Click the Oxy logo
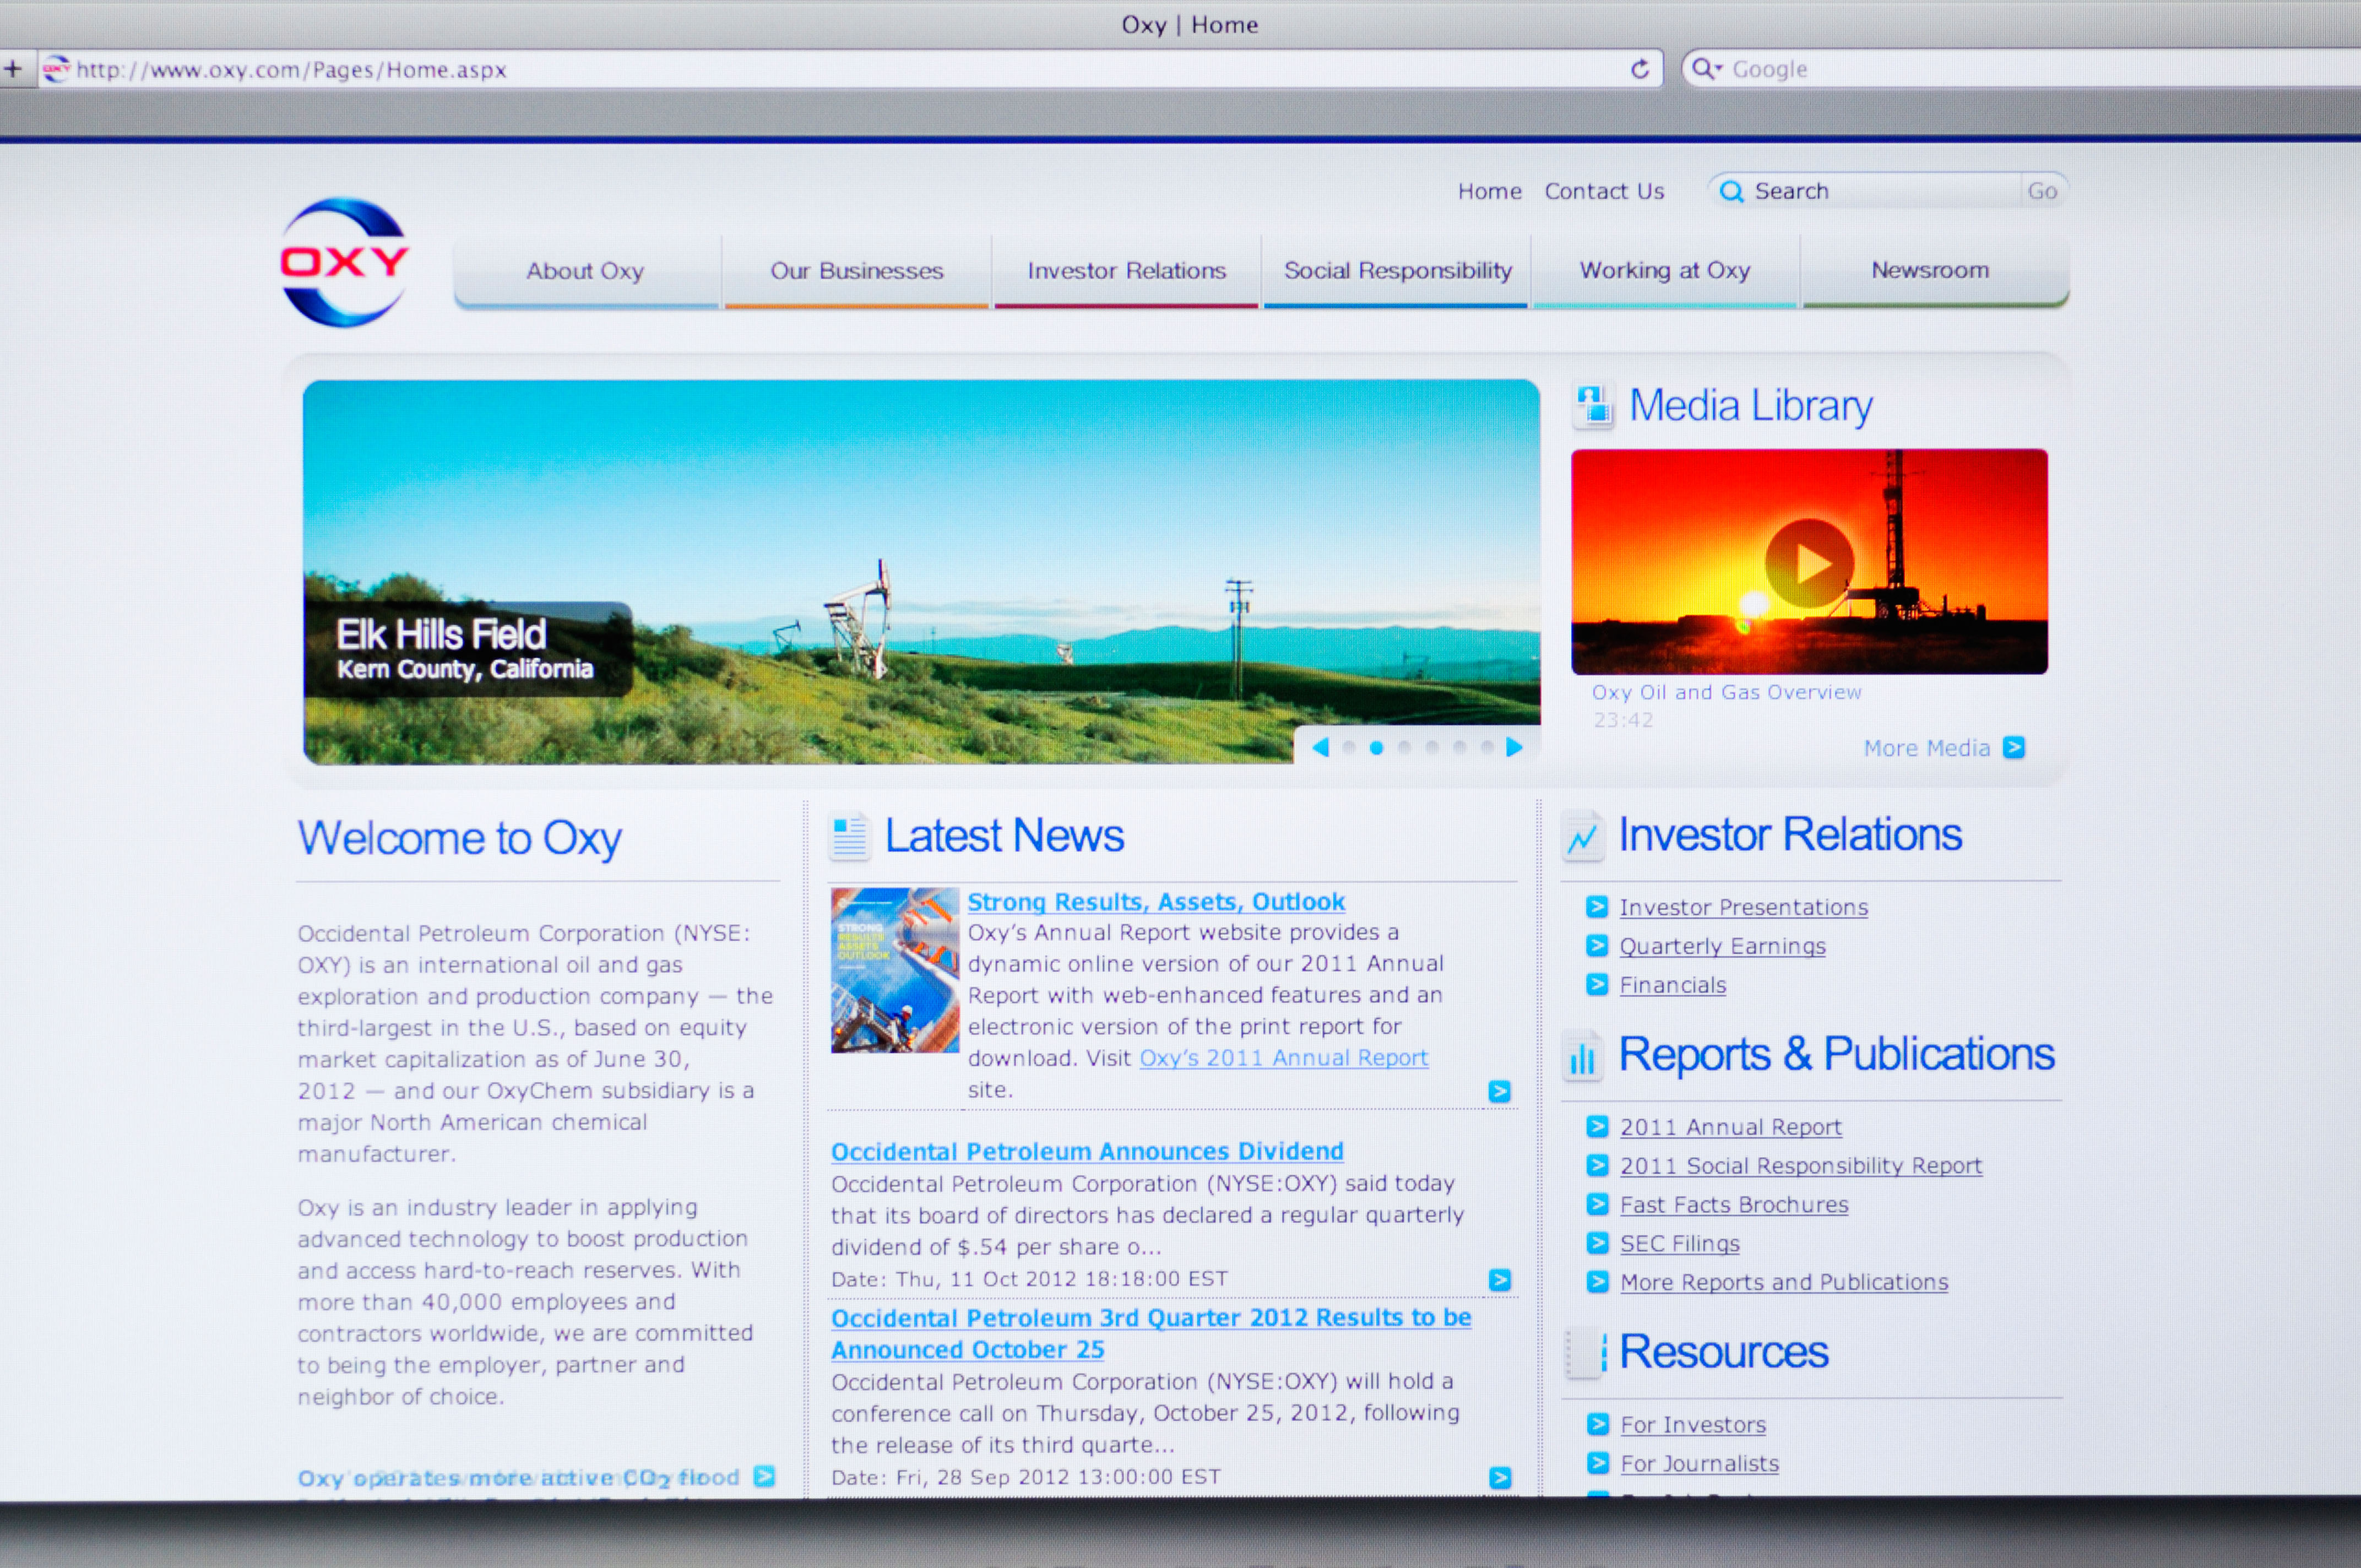The image size is (2361, 1568). point(345,262)
